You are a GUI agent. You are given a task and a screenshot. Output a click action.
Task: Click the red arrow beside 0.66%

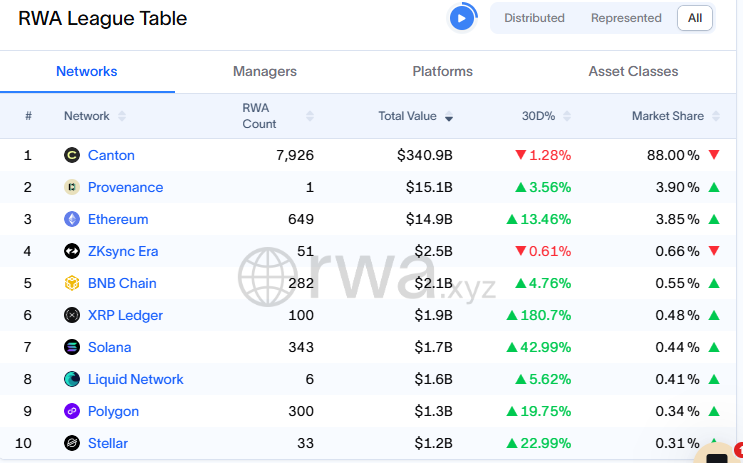(x=714, y=251)
